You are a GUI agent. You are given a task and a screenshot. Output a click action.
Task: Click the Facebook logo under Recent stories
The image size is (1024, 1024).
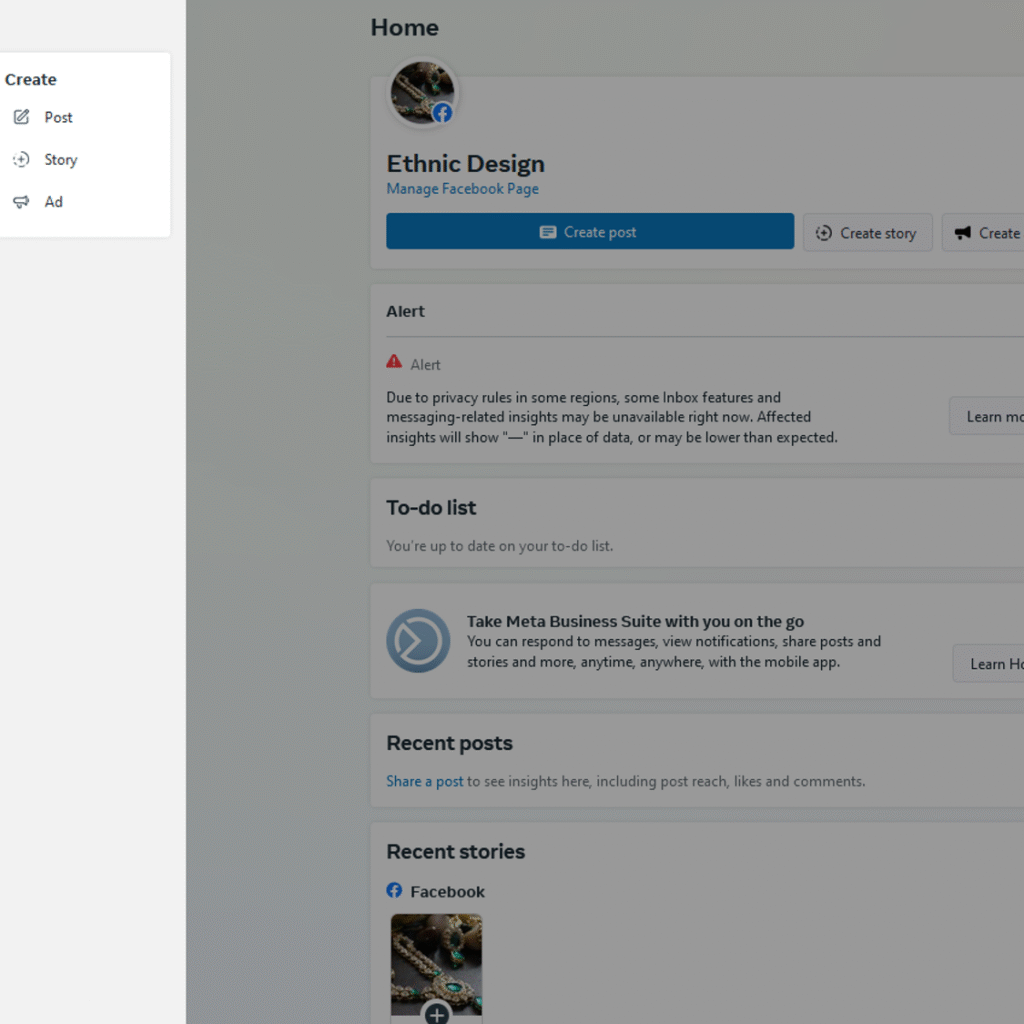pos(395,891)
